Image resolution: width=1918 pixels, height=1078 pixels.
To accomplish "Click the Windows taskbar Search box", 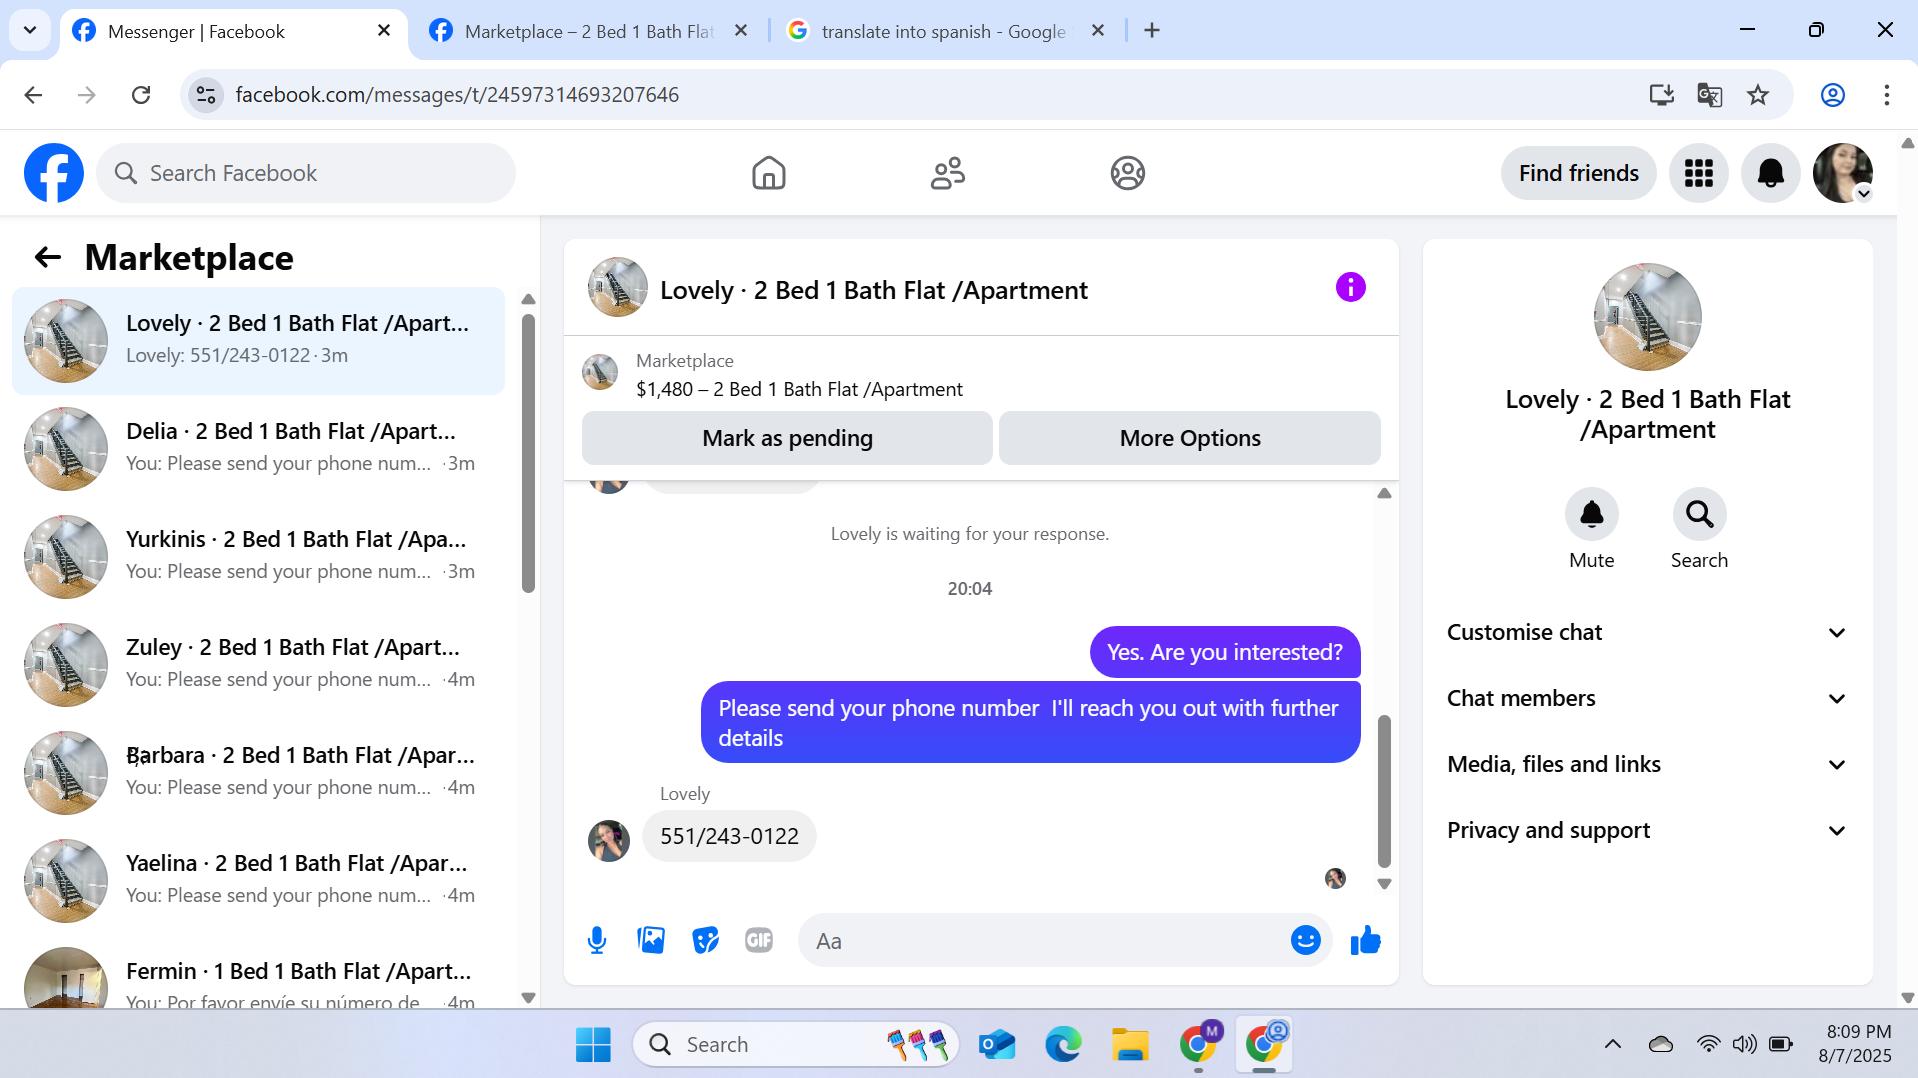I will pyautogui.click(x=796, y=1044).
